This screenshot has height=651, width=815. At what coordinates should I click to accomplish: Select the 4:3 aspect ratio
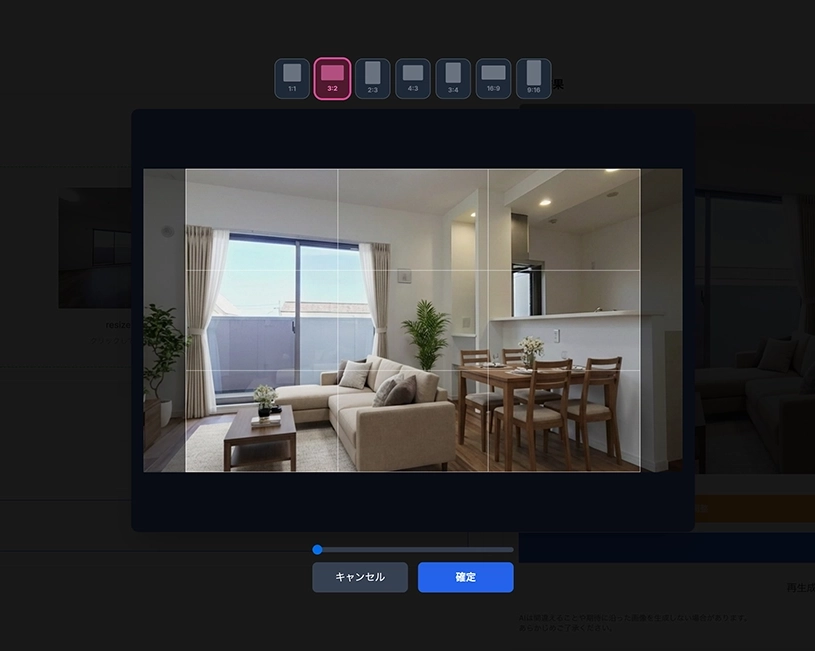point(413,78)
